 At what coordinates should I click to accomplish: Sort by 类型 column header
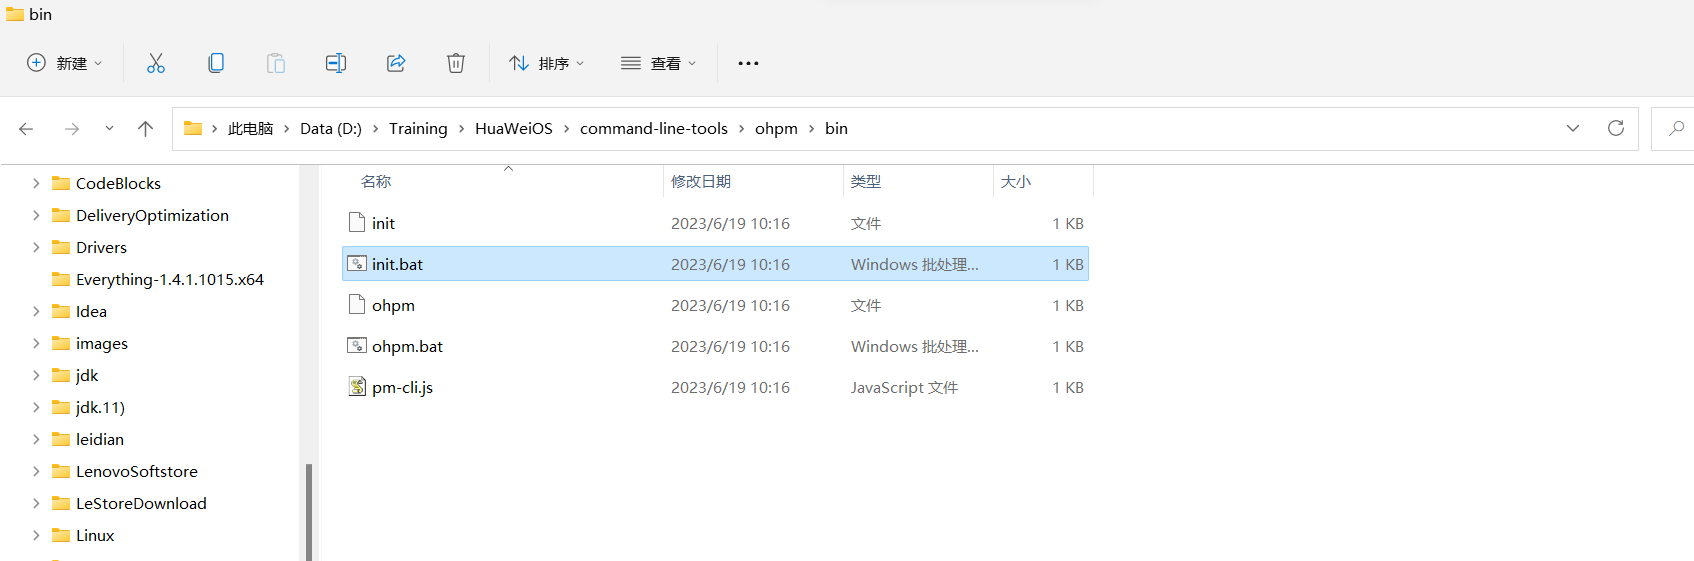[866, 181]
